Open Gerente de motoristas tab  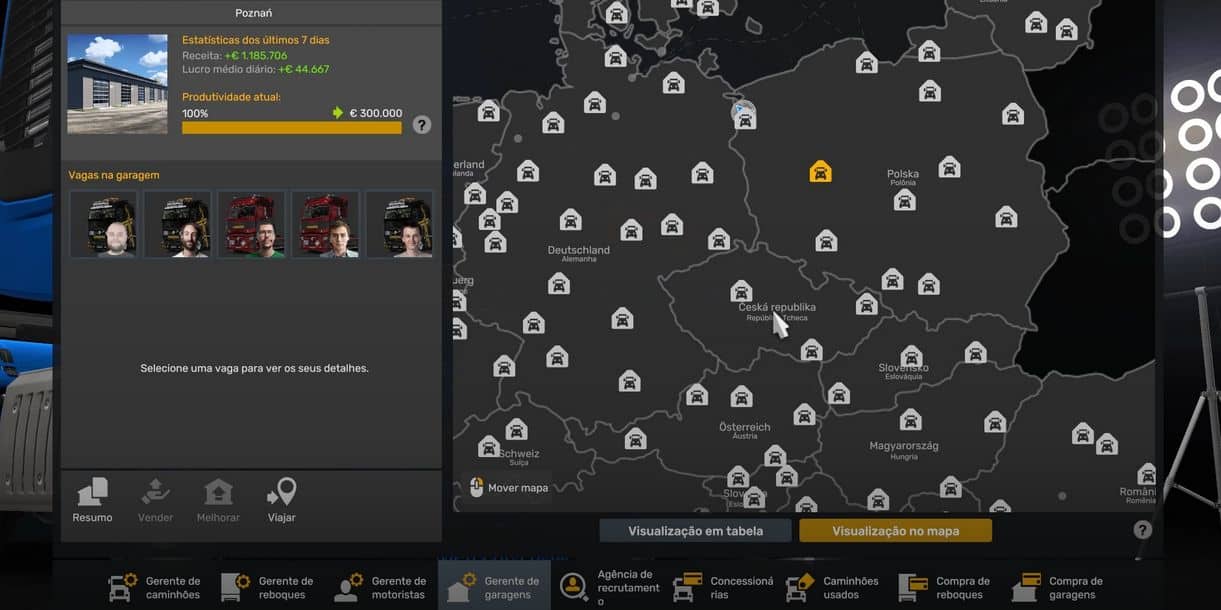tap(381, 587)
